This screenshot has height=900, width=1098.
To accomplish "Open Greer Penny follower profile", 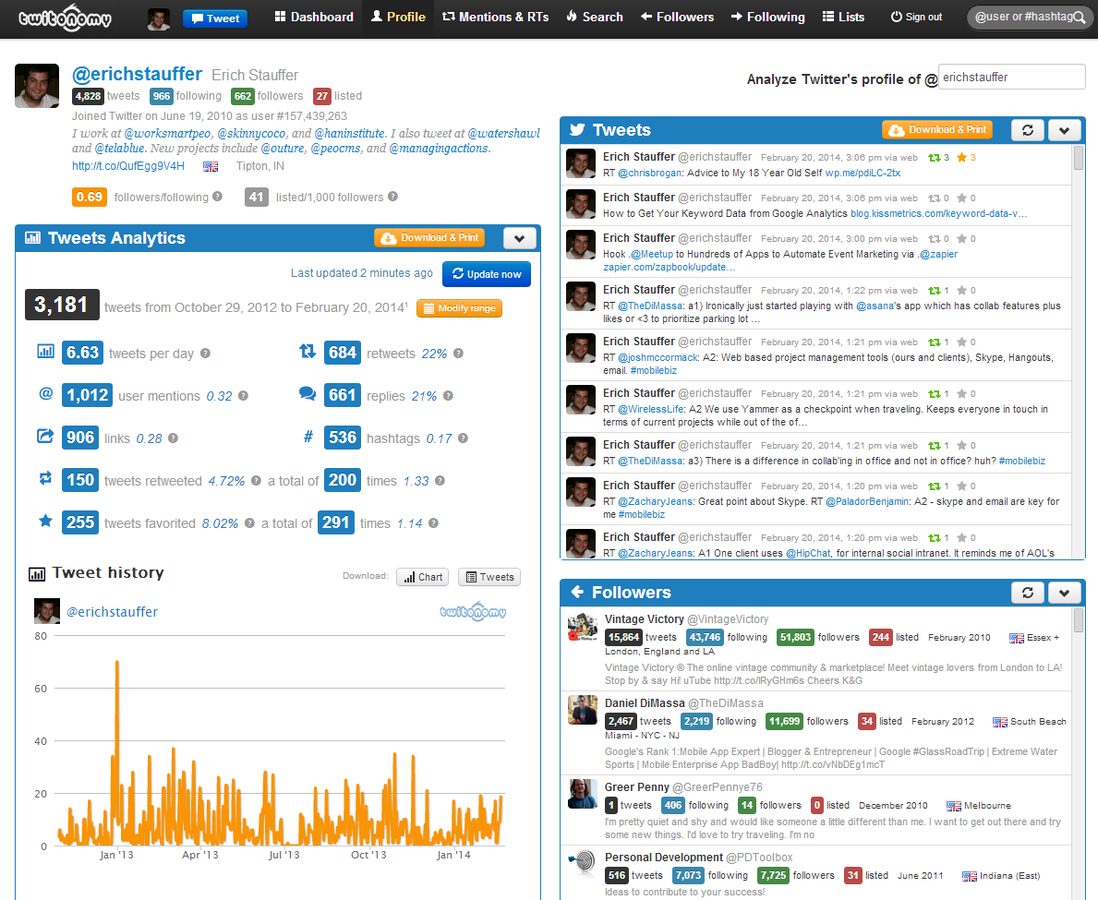I will pyautogui.click(x=637, y=787).
